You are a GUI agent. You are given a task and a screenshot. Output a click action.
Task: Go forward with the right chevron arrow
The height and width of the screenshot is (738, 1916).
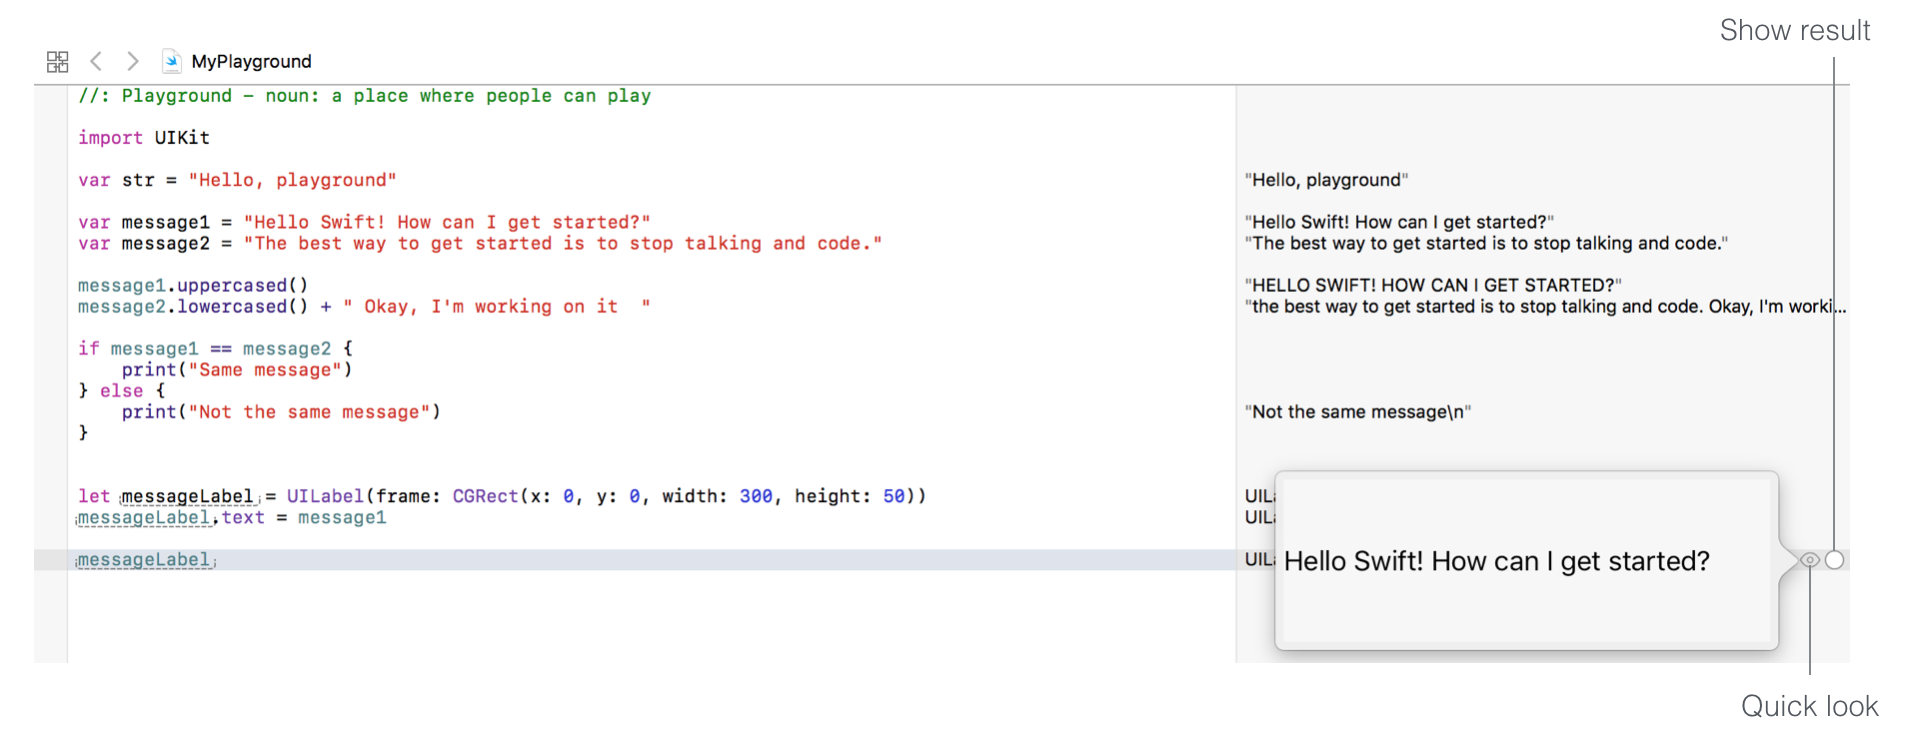coord(133,61)
